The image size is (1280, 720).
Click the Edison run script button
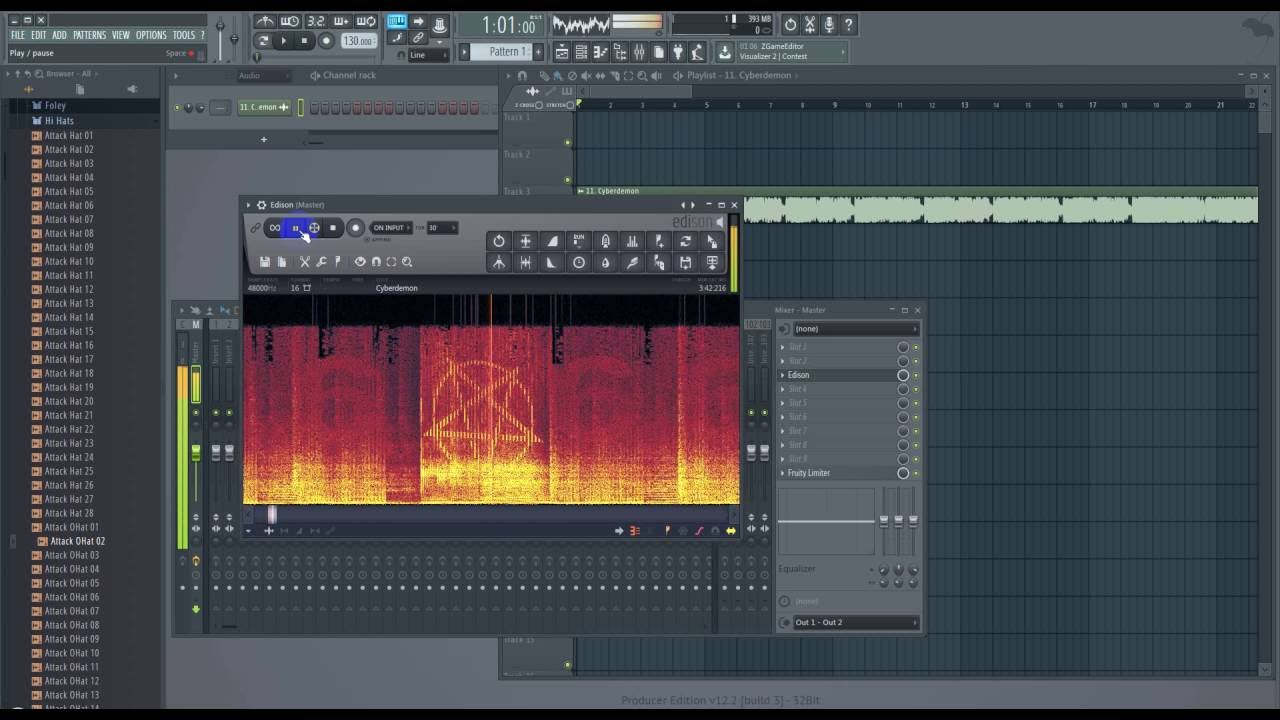[579, 241]
